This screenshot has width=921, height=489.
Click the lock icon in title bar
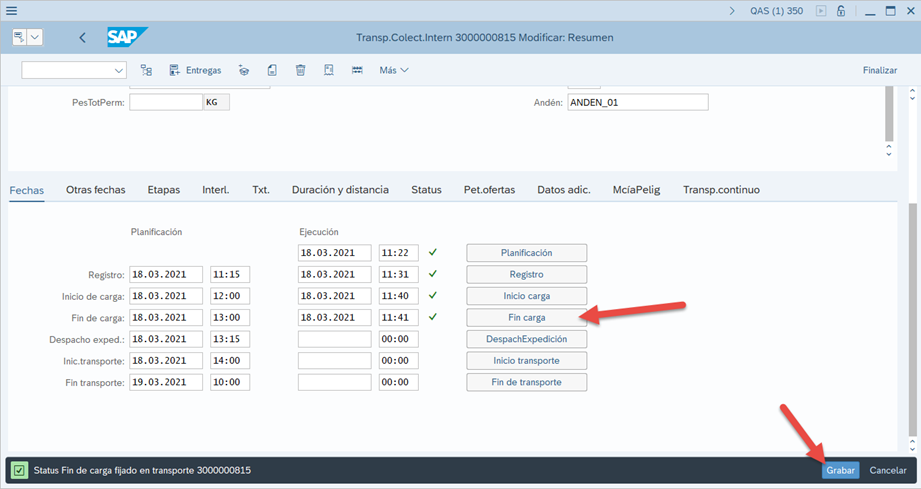(842, 11)
